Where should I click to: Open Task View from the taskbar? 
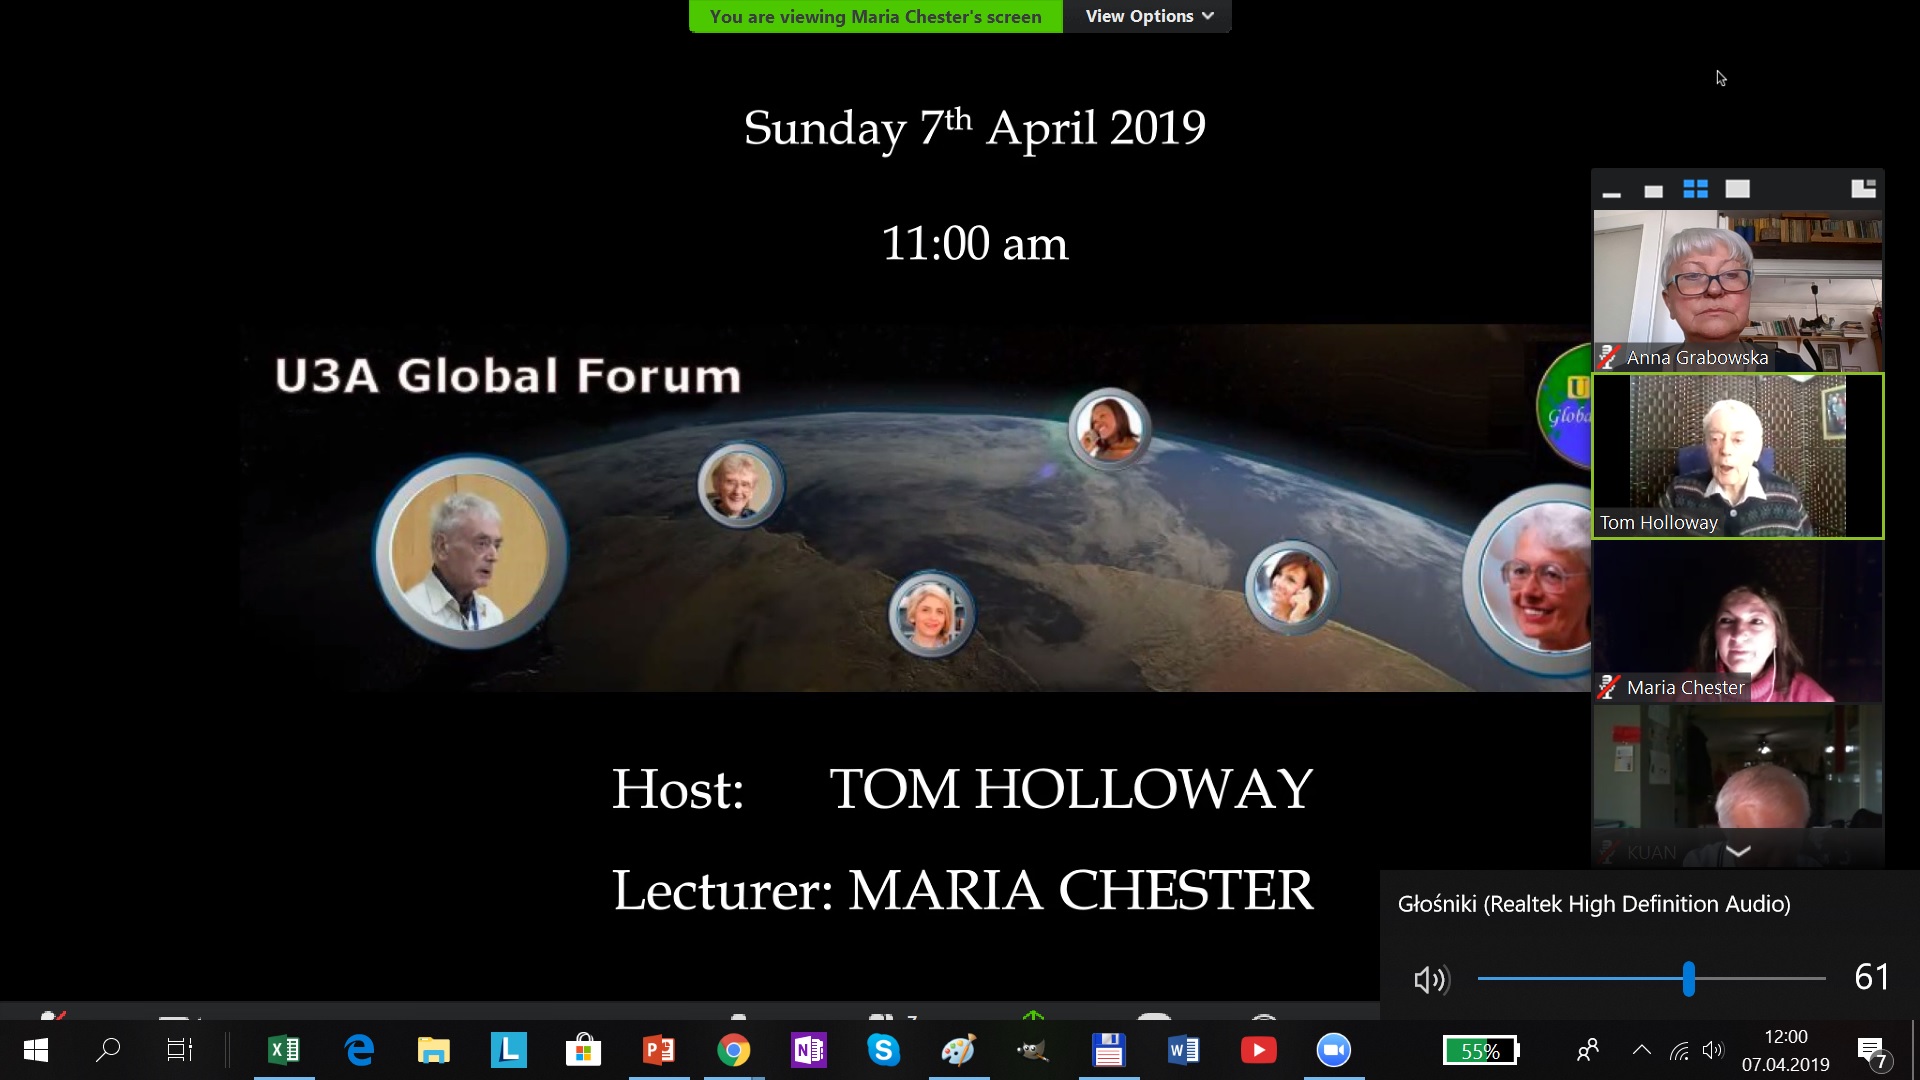(x=180, y=1050)
